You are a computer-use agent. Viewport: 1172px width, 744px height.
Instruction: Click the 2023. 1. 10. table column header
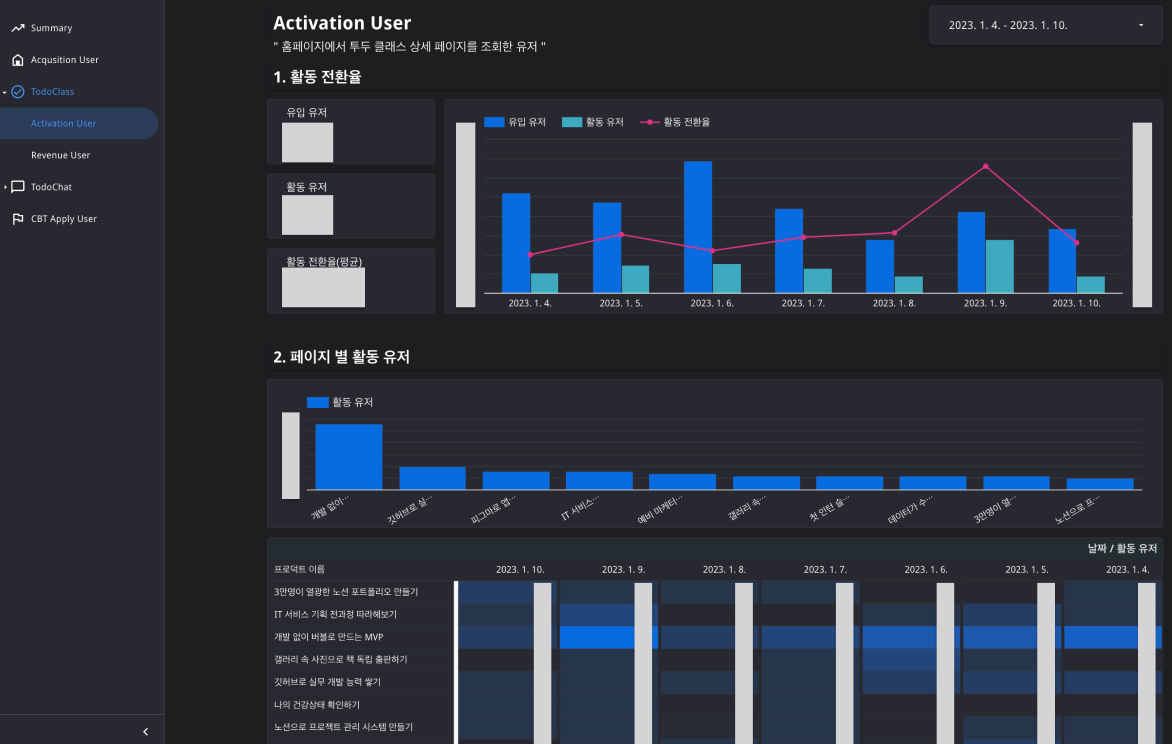[520, 569]
